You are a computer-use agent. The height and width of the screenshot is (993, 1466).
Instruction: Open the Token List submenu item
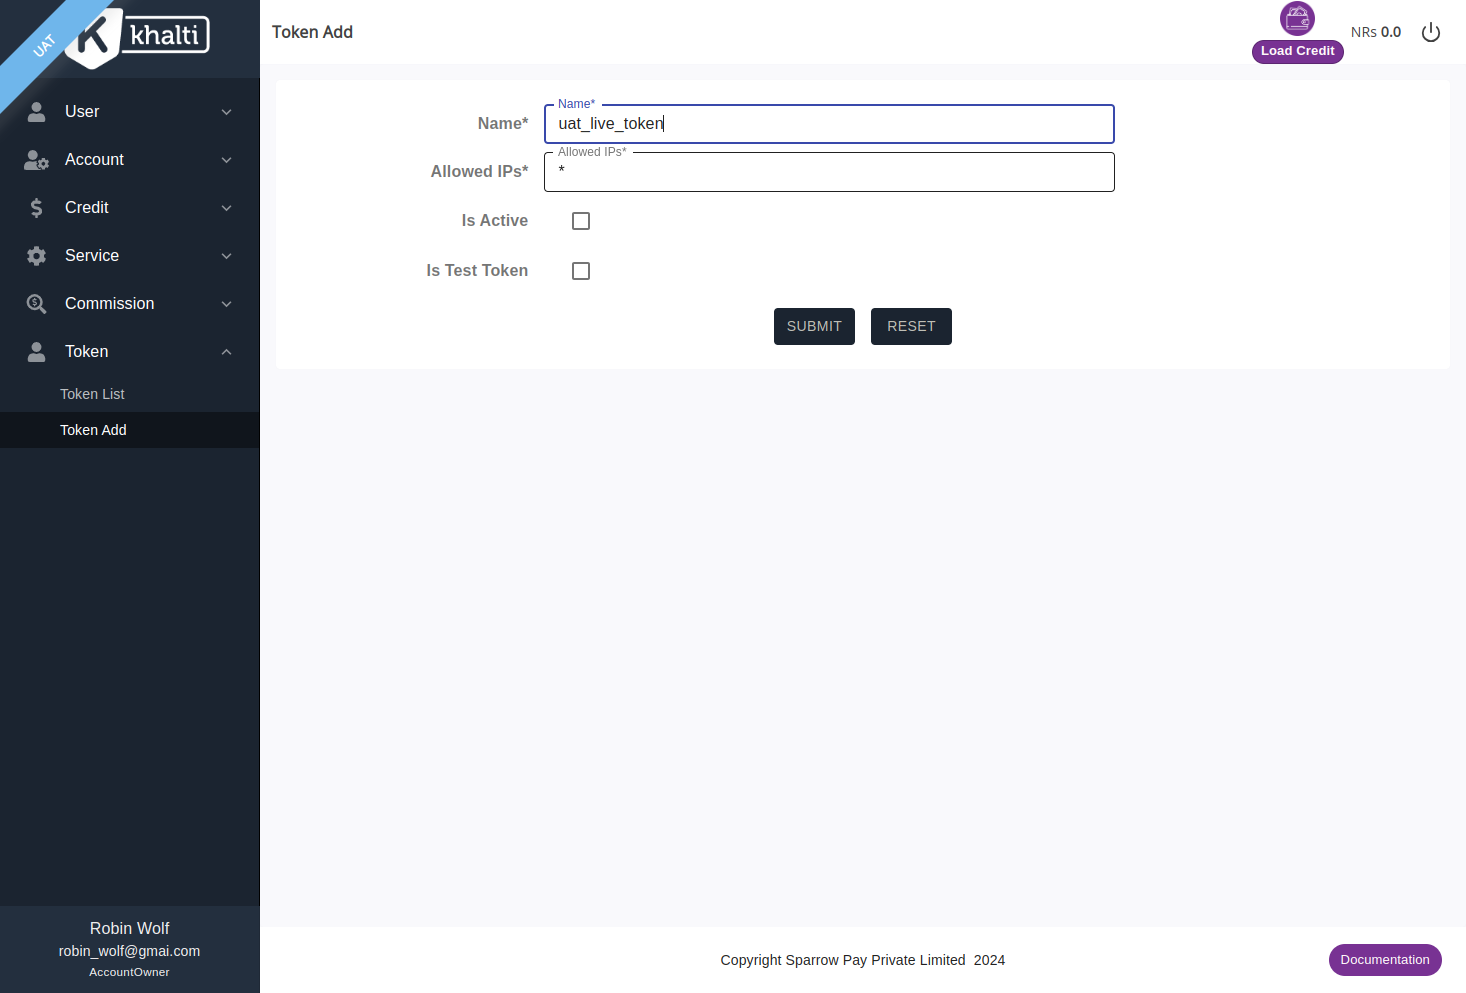point(130,394)
